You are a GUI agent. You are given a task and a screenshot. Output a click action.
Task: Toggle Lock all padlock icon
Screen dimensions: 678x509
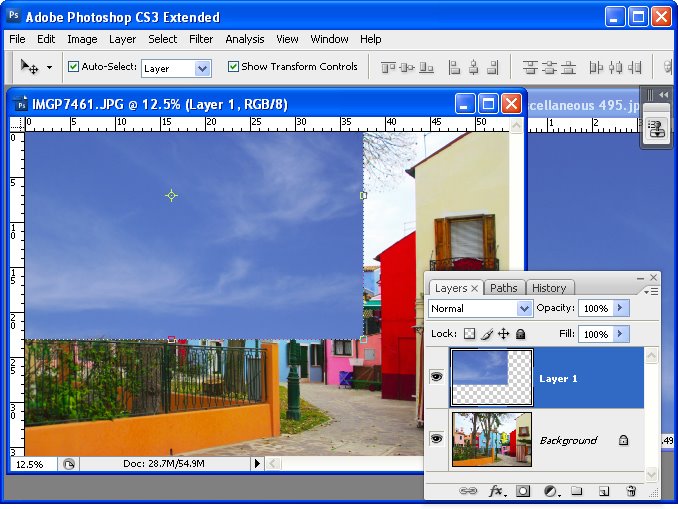click(x=521, y=334)
